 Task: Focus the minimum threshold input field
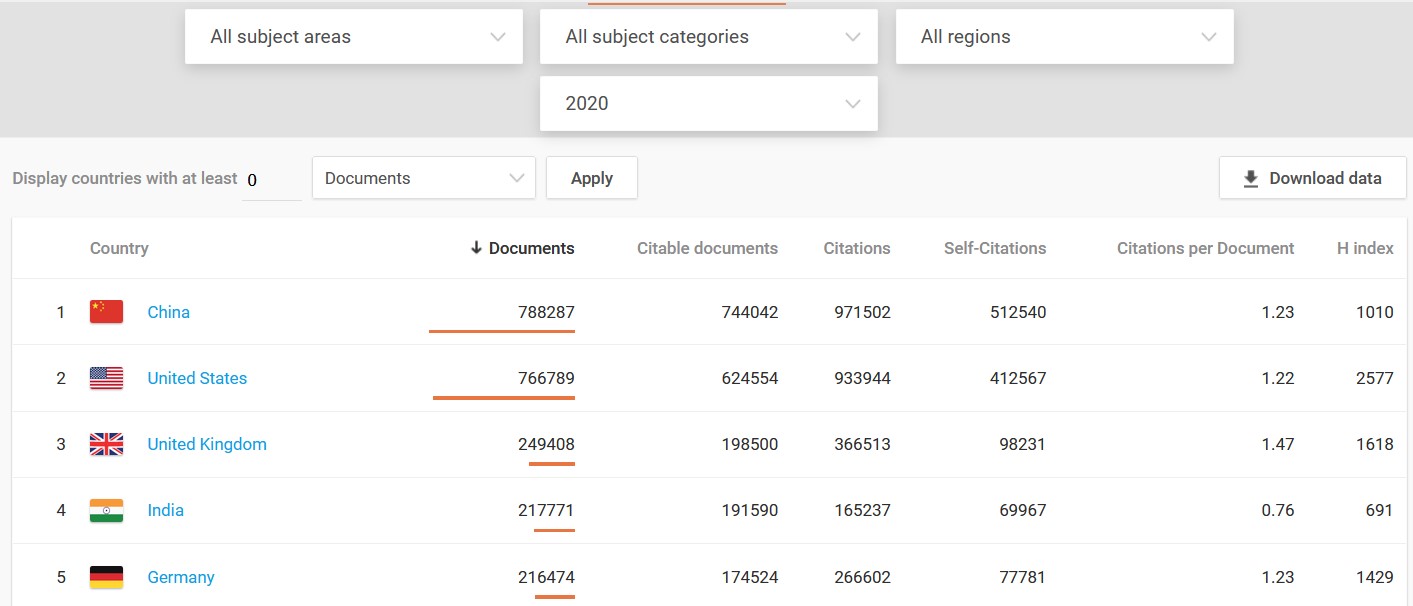tap(272, 180)
